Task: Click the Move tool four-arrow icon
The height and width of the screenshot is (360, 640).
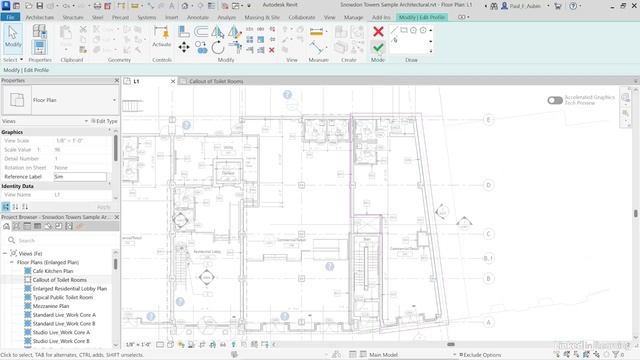Action: click(x=184, y=47)
